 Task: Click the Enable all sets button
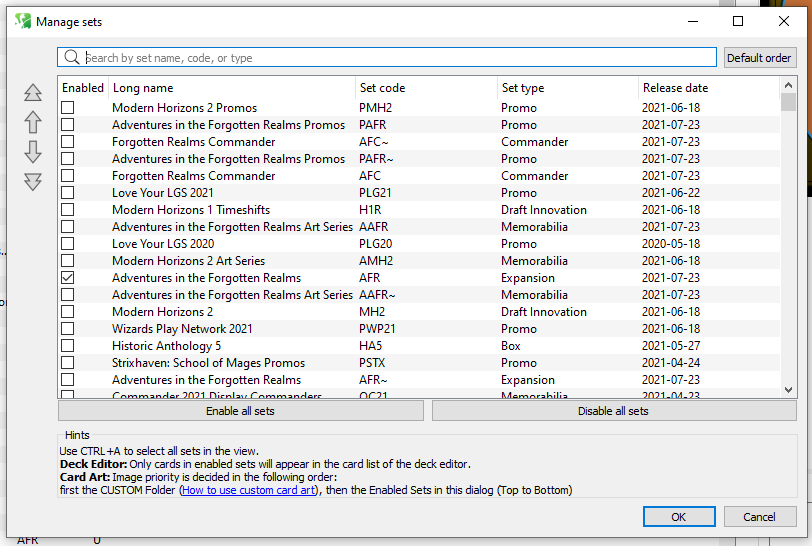point(241,411)
